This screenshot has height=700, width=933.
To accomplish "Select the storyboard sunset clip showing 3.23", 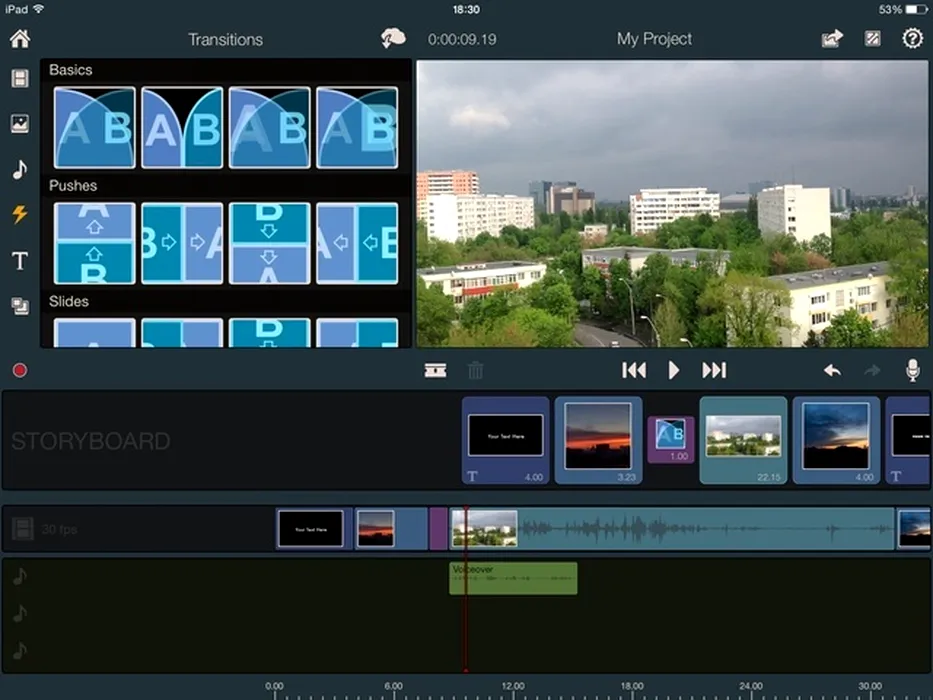I will pyautogui.click(x=598, y=440).
